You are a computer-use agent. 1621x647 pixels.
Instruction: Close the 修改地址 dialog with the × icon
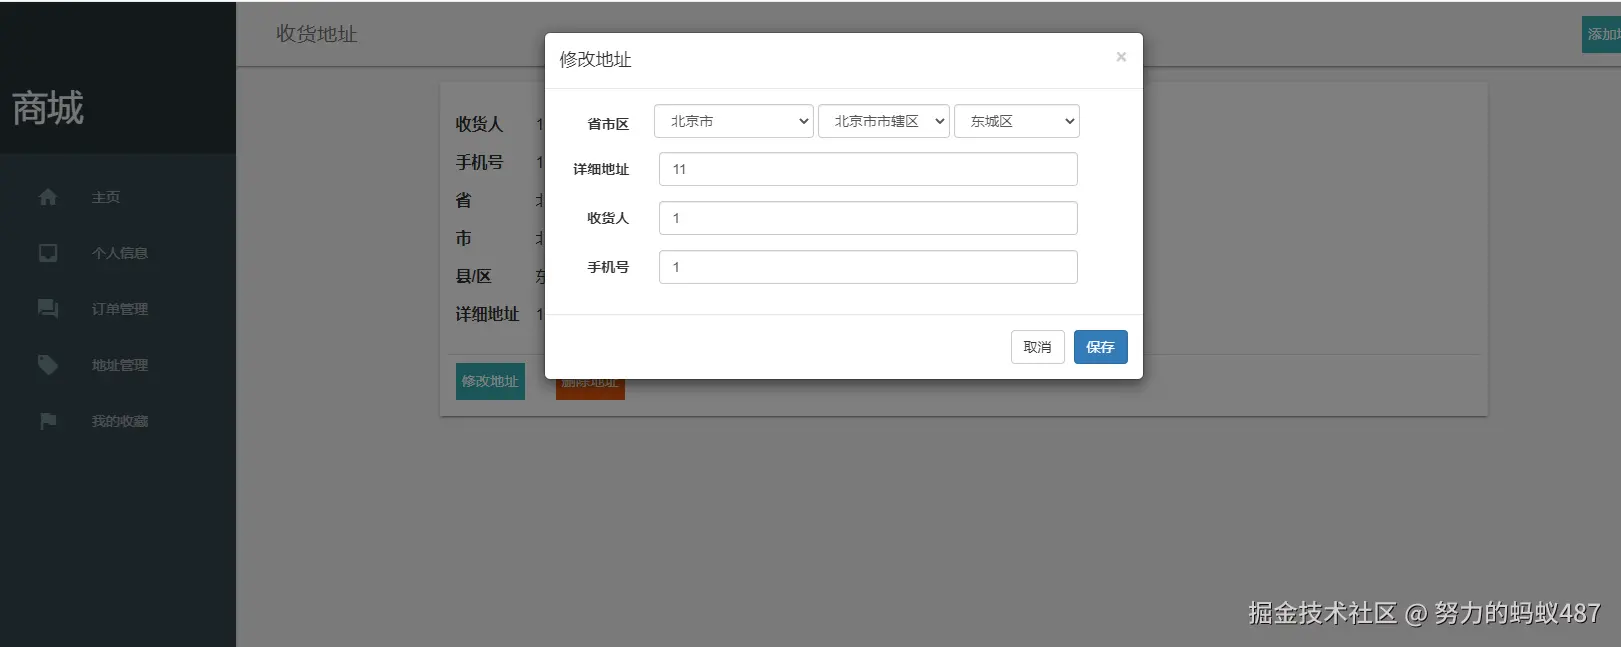point(1121,57)
